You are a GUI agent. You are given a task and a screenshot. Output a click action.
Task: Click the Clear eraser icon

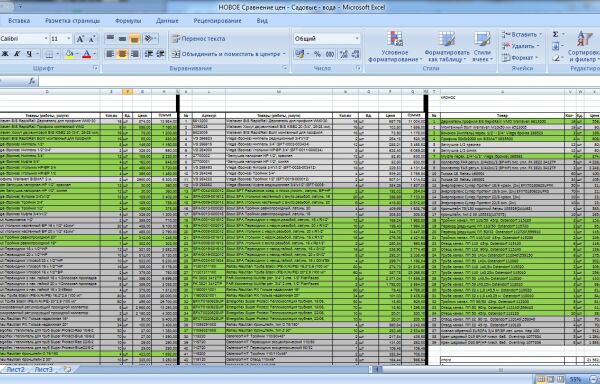pos(556,58)
